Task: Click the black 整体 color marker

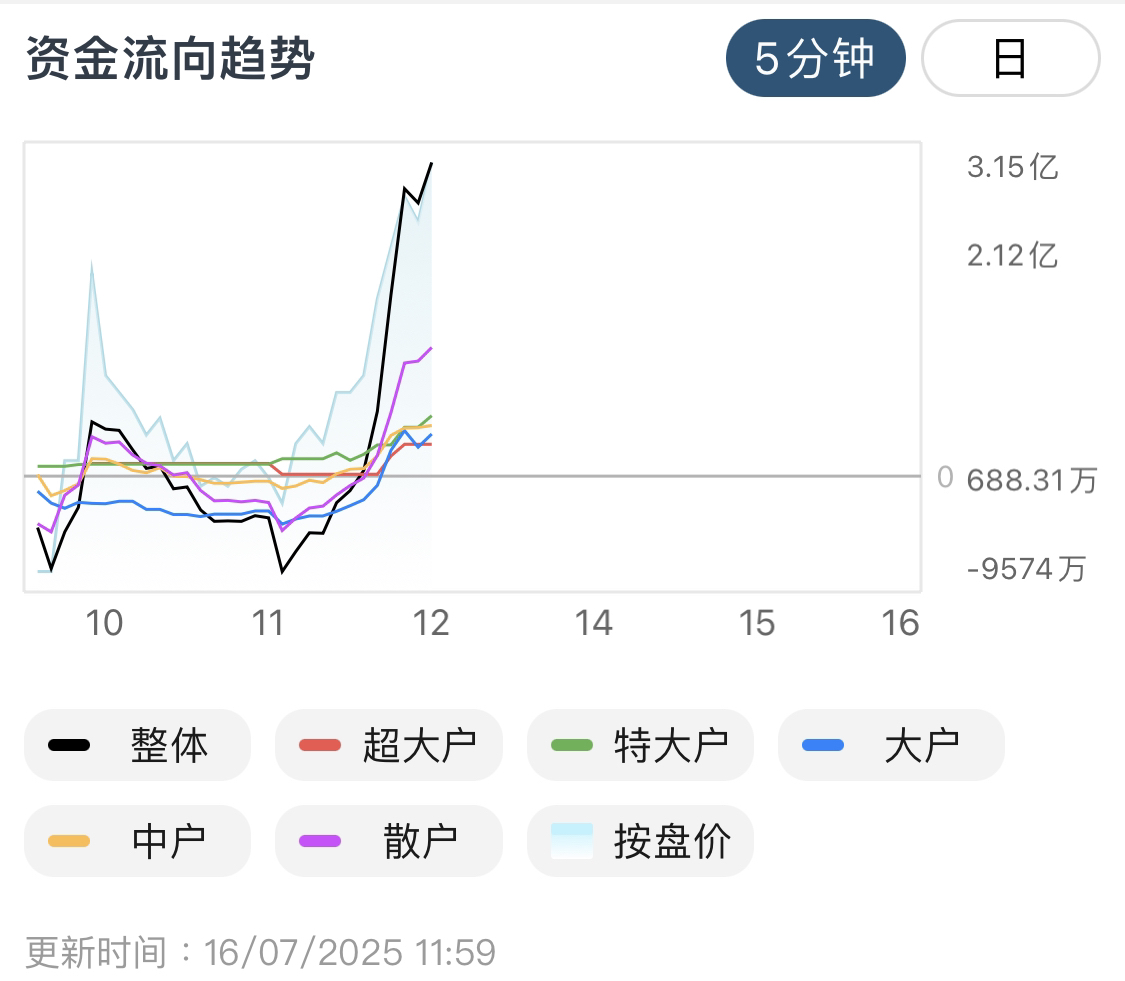Action: [x=69, y=745]
